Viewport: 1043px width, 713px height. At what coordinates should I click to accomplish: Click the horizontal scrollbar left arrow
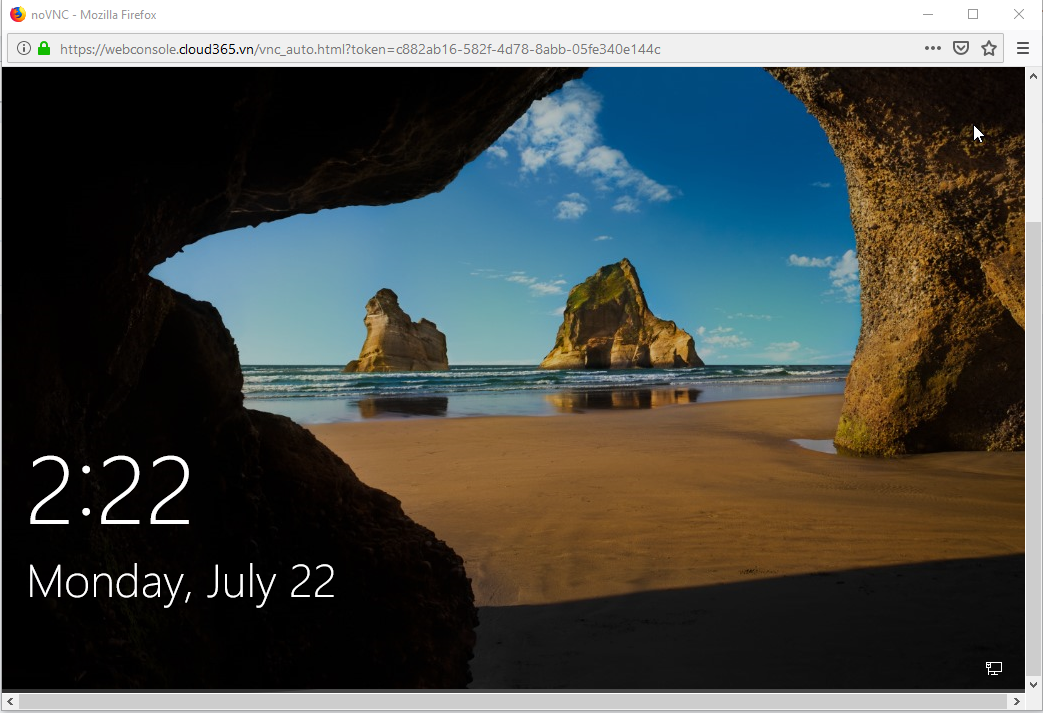[10, 701]
